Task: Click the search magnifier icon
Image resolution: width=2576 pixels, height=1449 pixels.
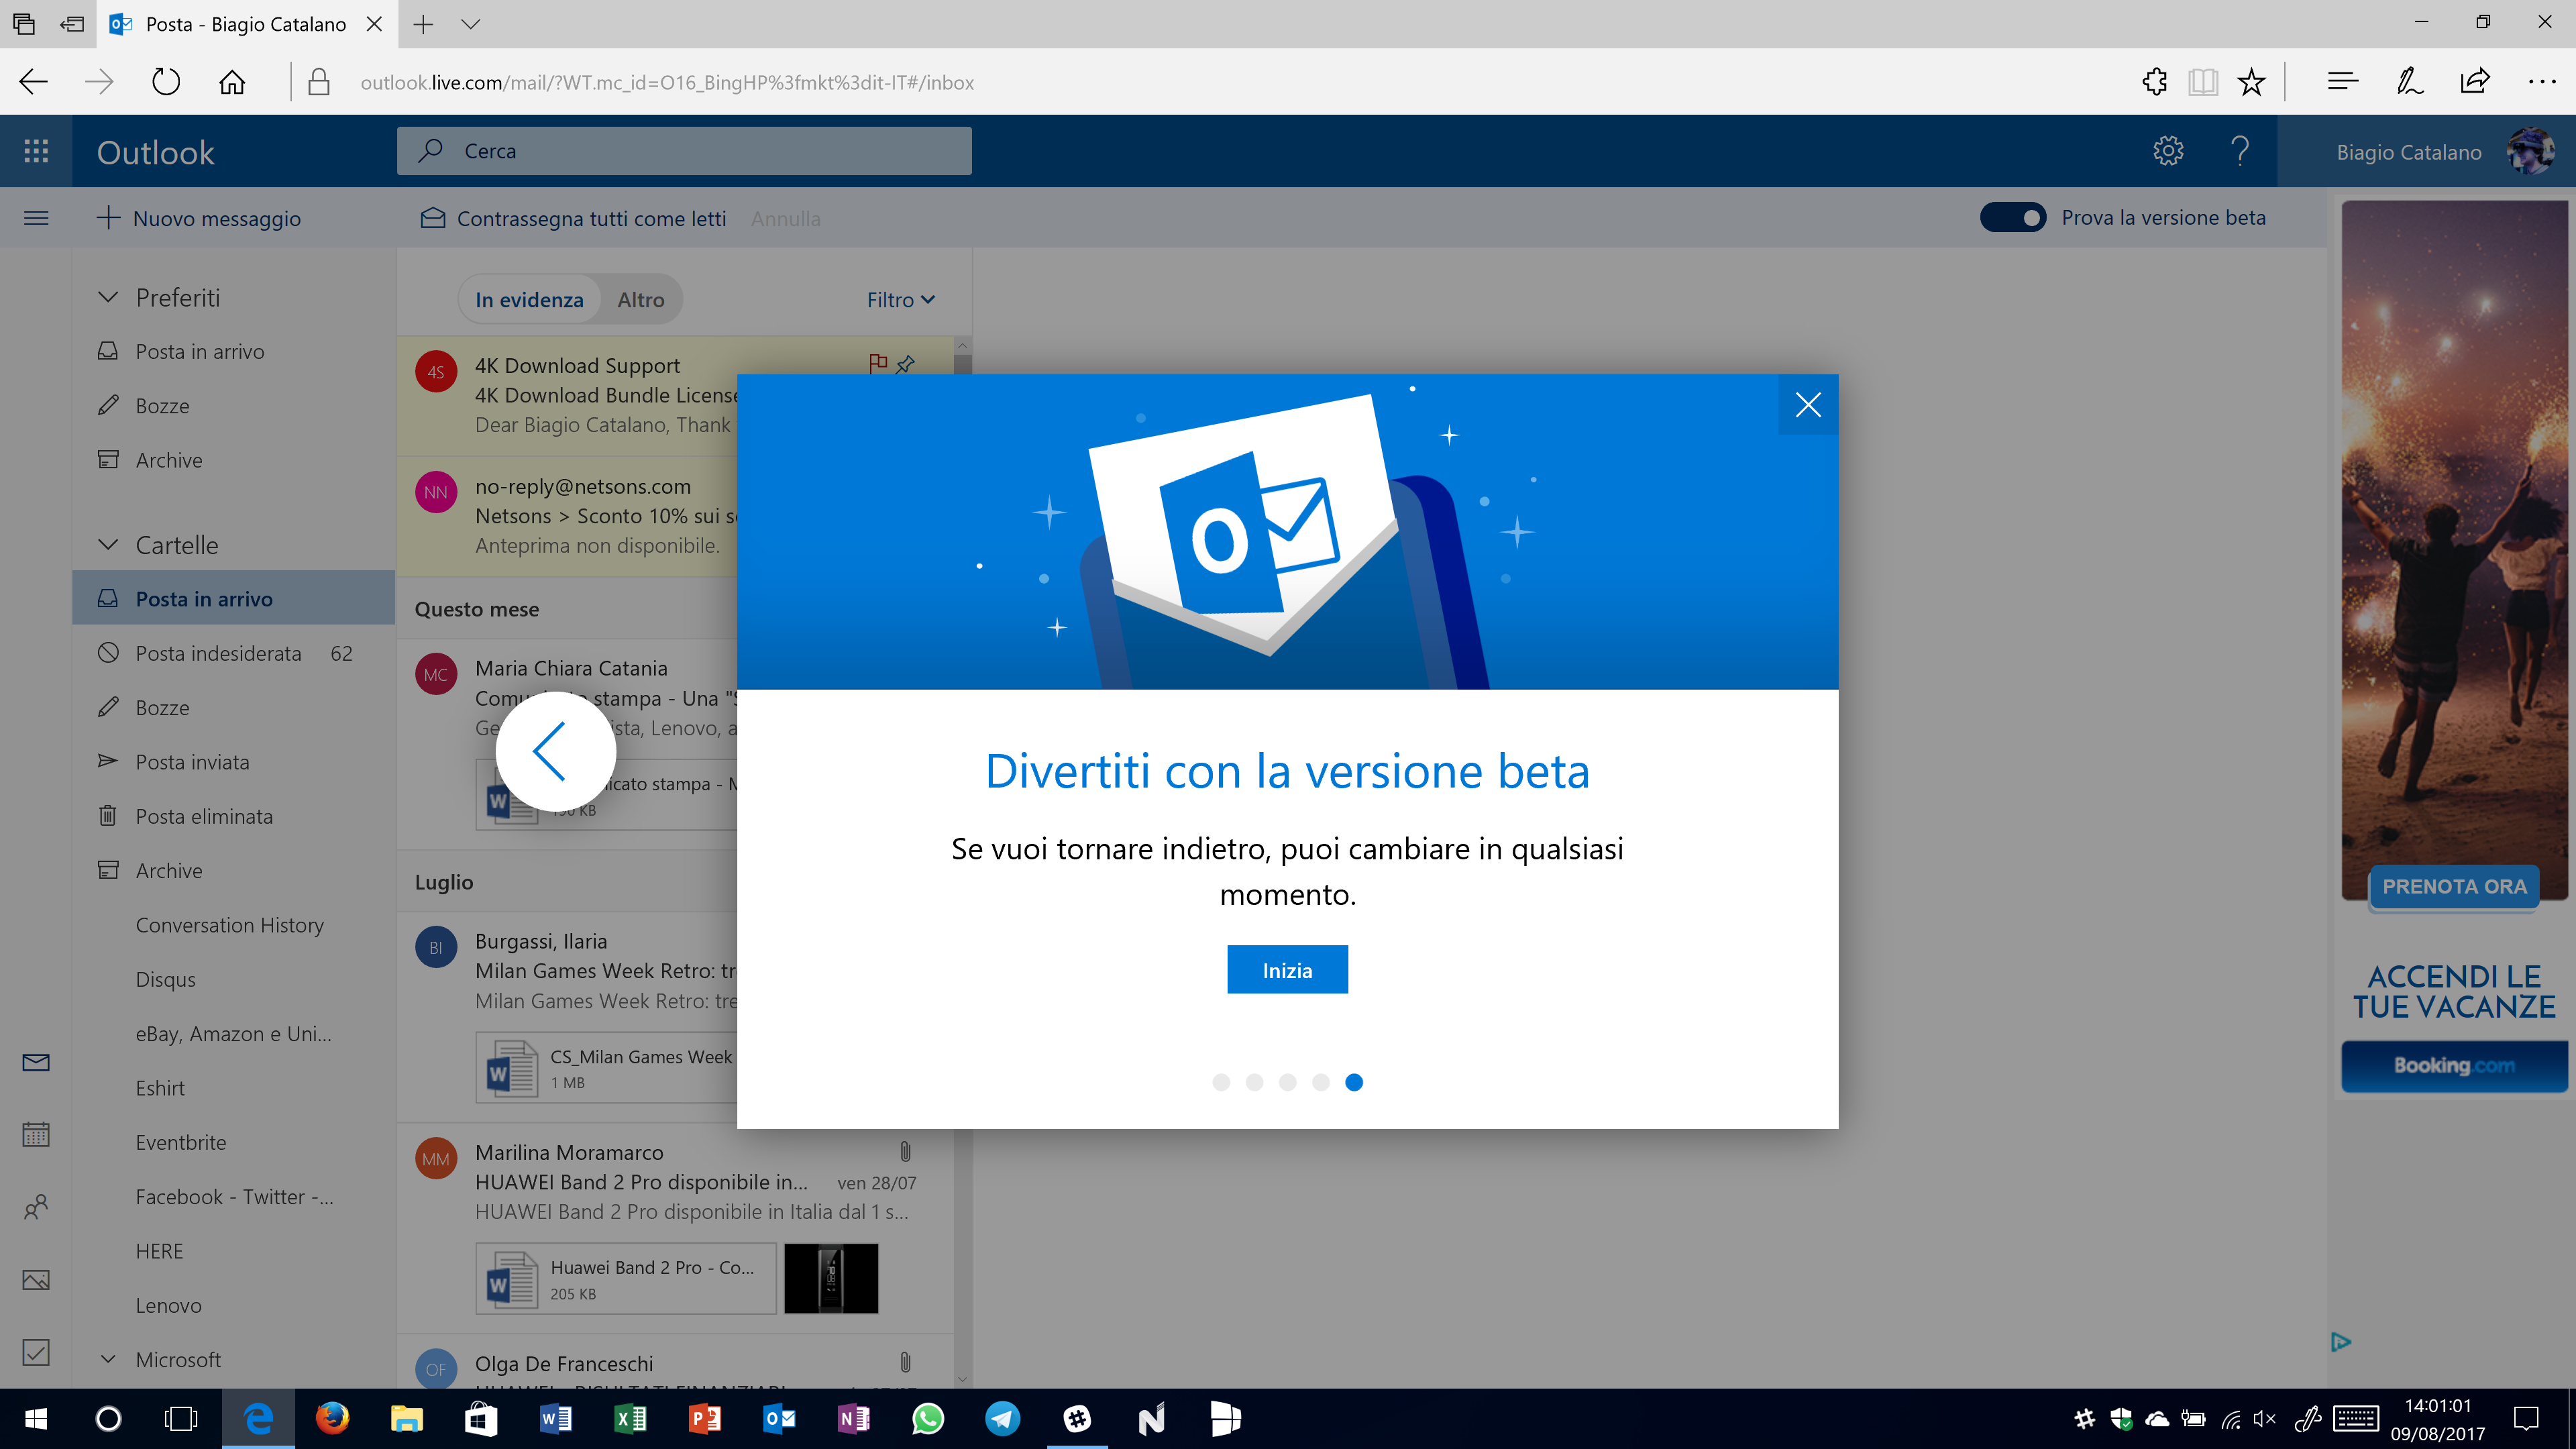Action: 431,151
